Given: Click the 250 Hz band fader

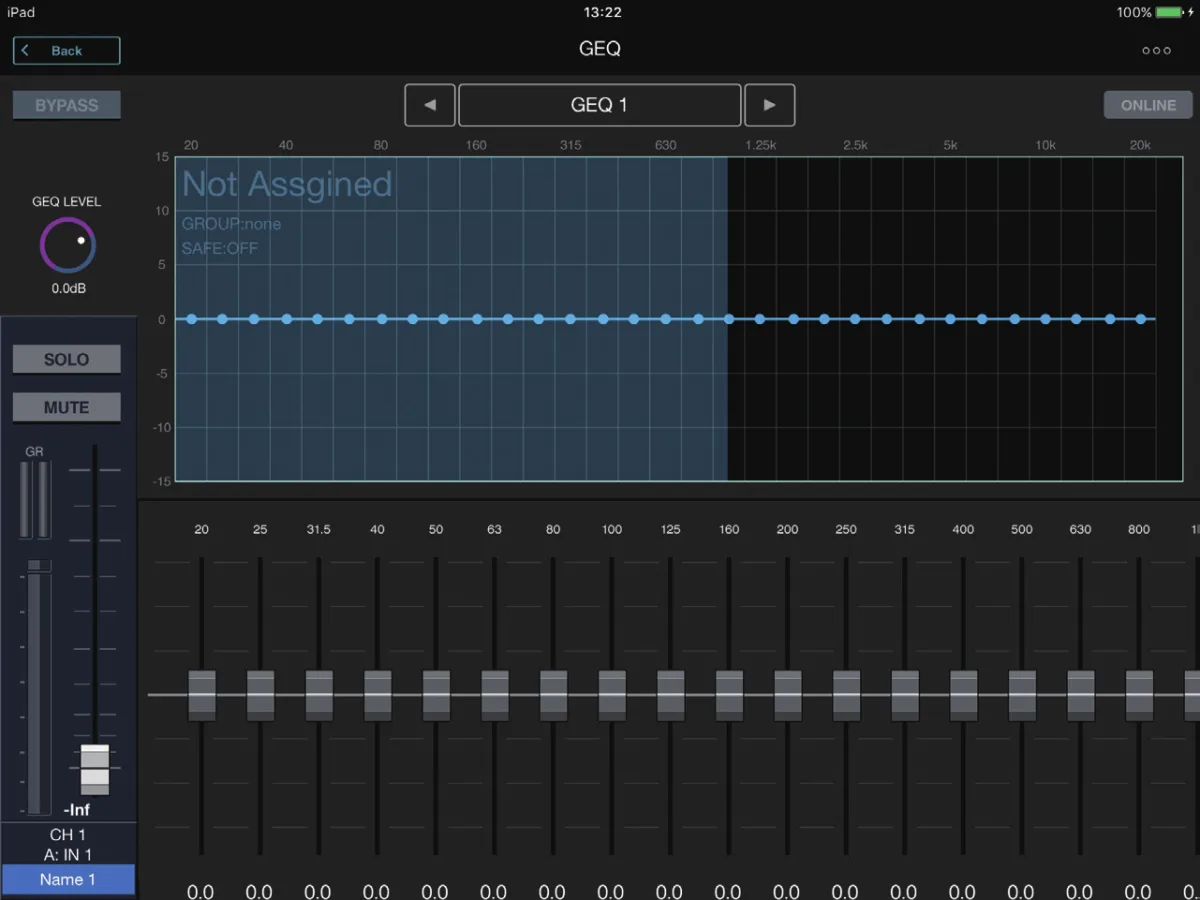Looking at the screenshot, I should coord(846,695).
